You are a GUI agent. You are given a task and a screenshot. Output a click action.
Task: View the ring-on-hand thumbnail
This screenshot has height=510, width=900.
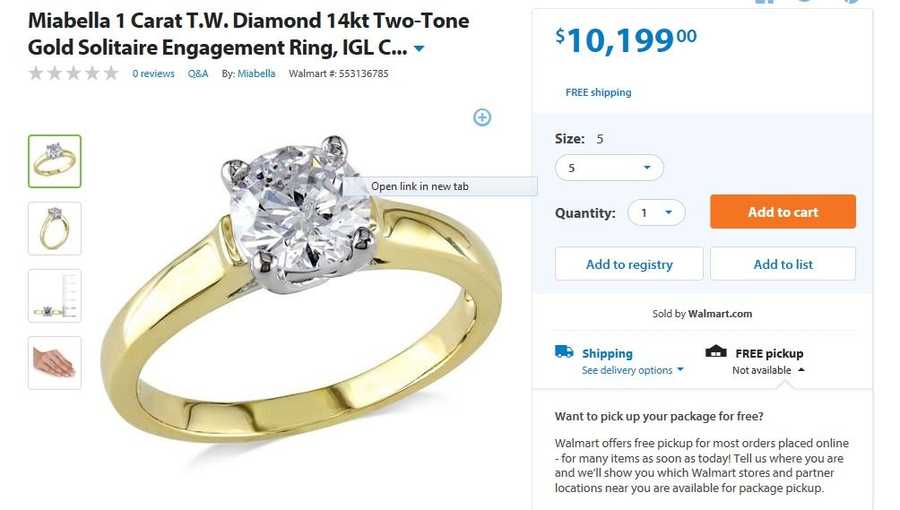point(55,362)
